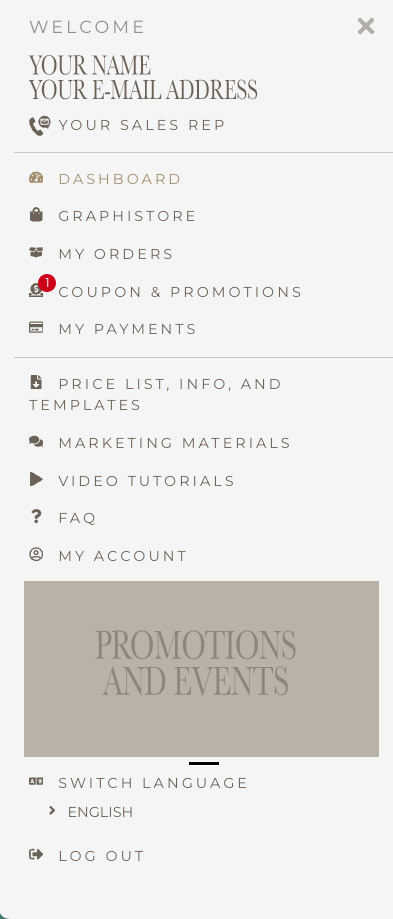The height and width of the screenshot is (919, 393).
Task: Click the price list download file icon
Action: pyautogui.click(x=36, y=383)
